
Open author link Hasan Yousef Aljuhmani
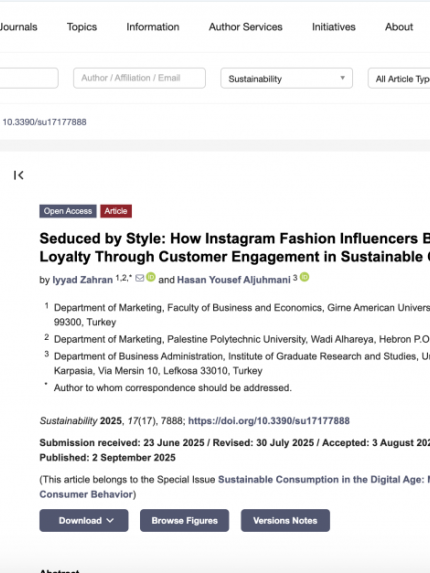click(234, 280)
